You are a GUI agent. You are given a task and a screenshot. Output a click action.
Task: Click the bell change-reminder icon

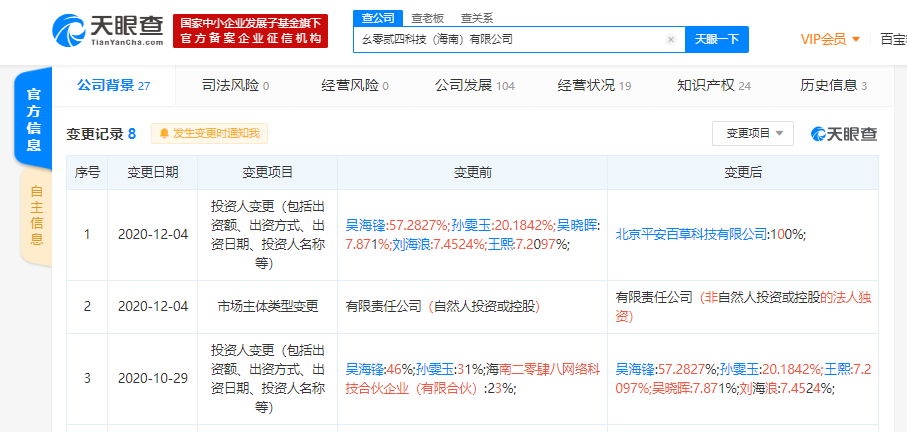point(162,133)
